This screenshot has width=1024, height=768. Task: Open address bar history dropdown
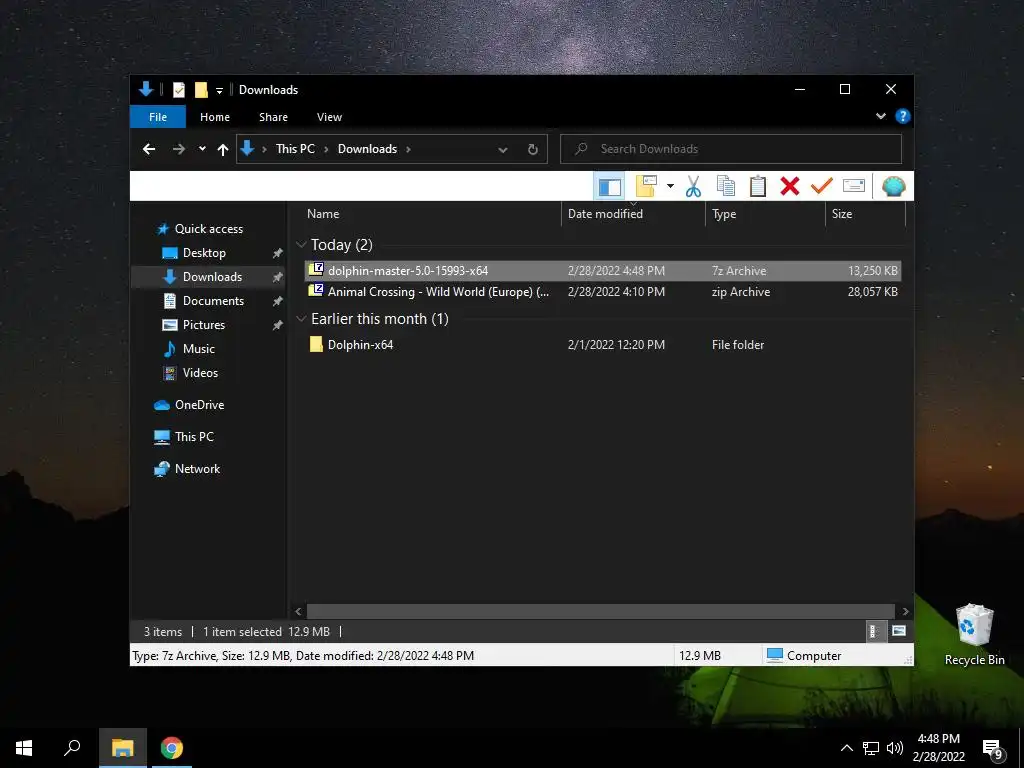[503, 150]
